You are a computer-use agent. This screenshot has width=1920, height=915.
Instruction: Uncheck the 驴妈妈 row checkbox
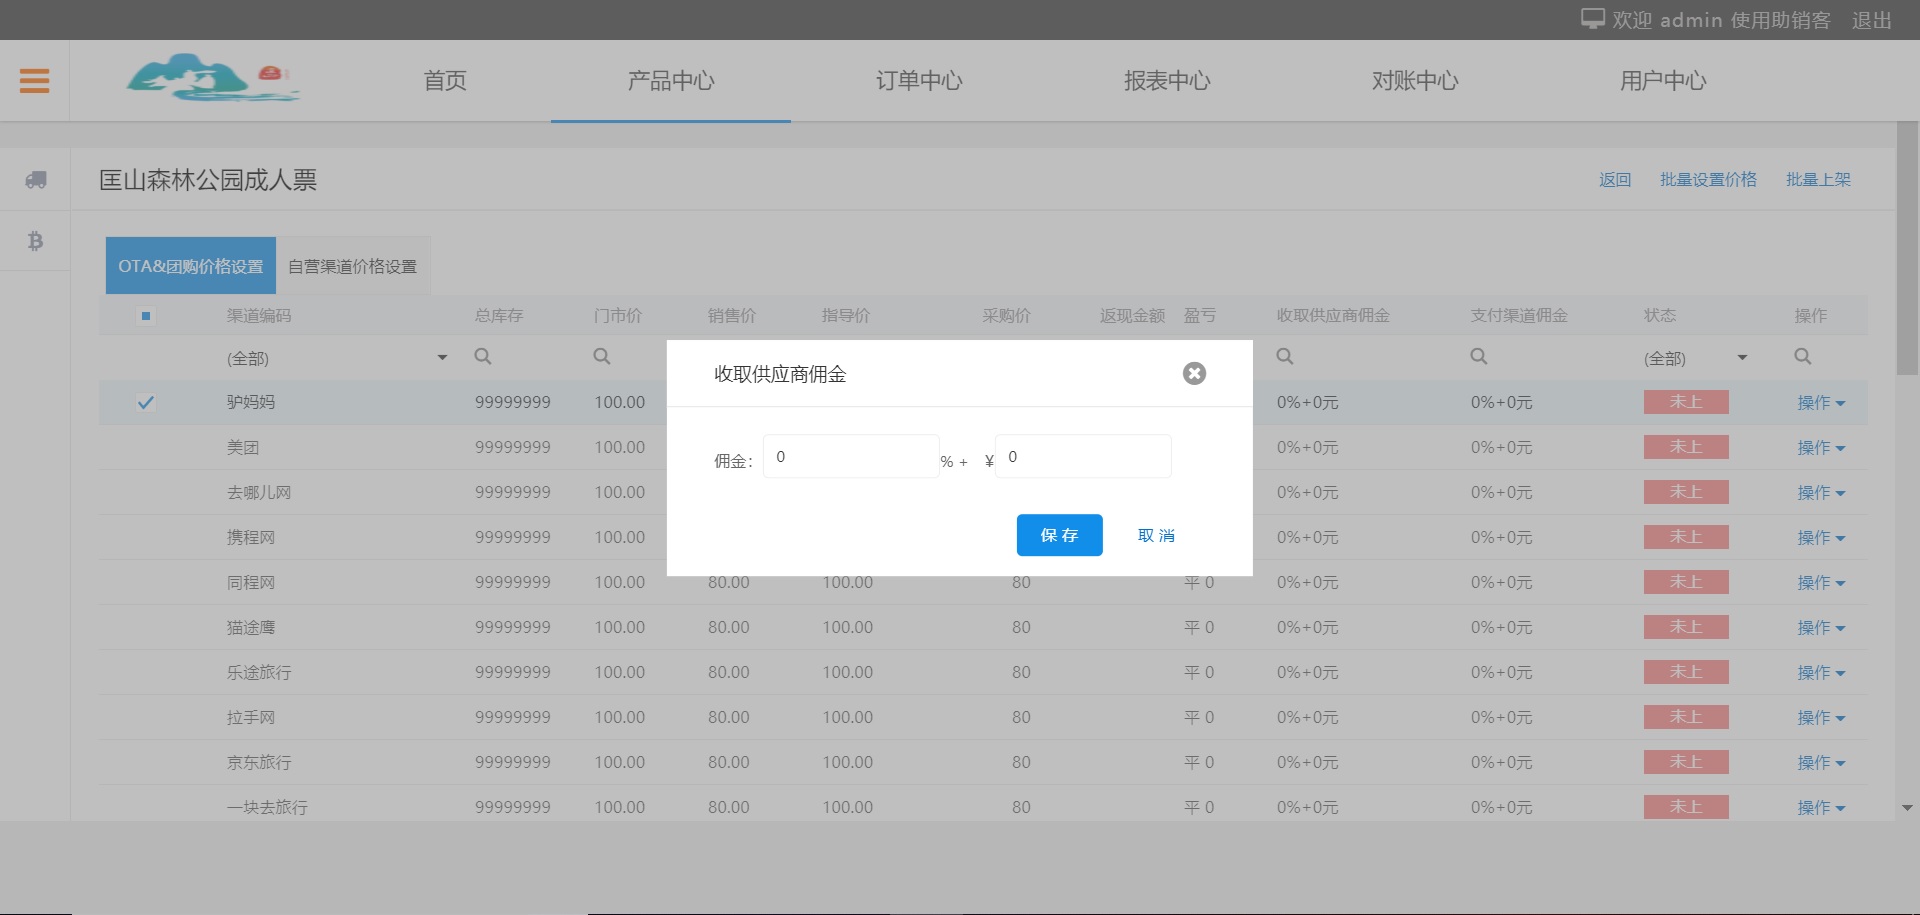(146, 402)
